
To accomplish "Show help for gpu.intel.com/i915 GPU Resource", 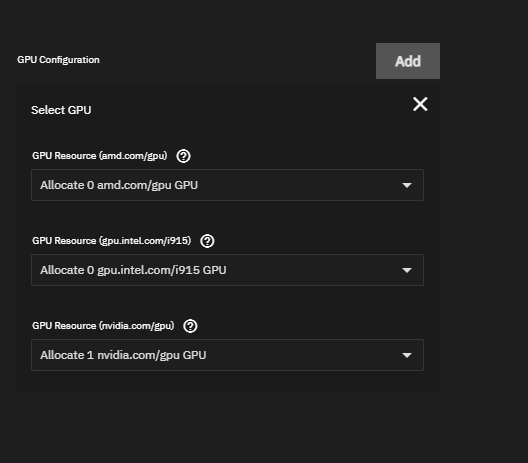I will 207,241.
